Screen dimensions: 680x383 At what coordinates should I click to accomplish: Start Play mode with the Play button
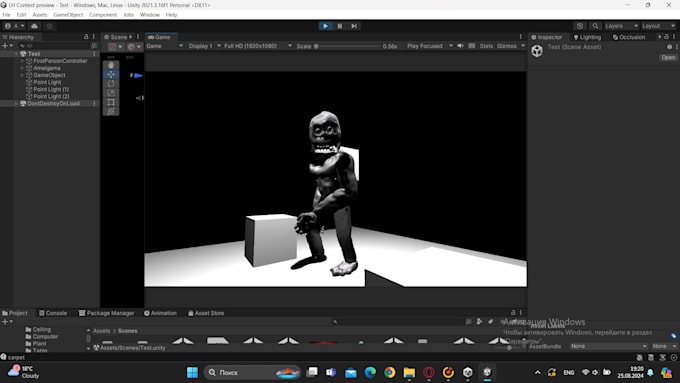[325, 26]
